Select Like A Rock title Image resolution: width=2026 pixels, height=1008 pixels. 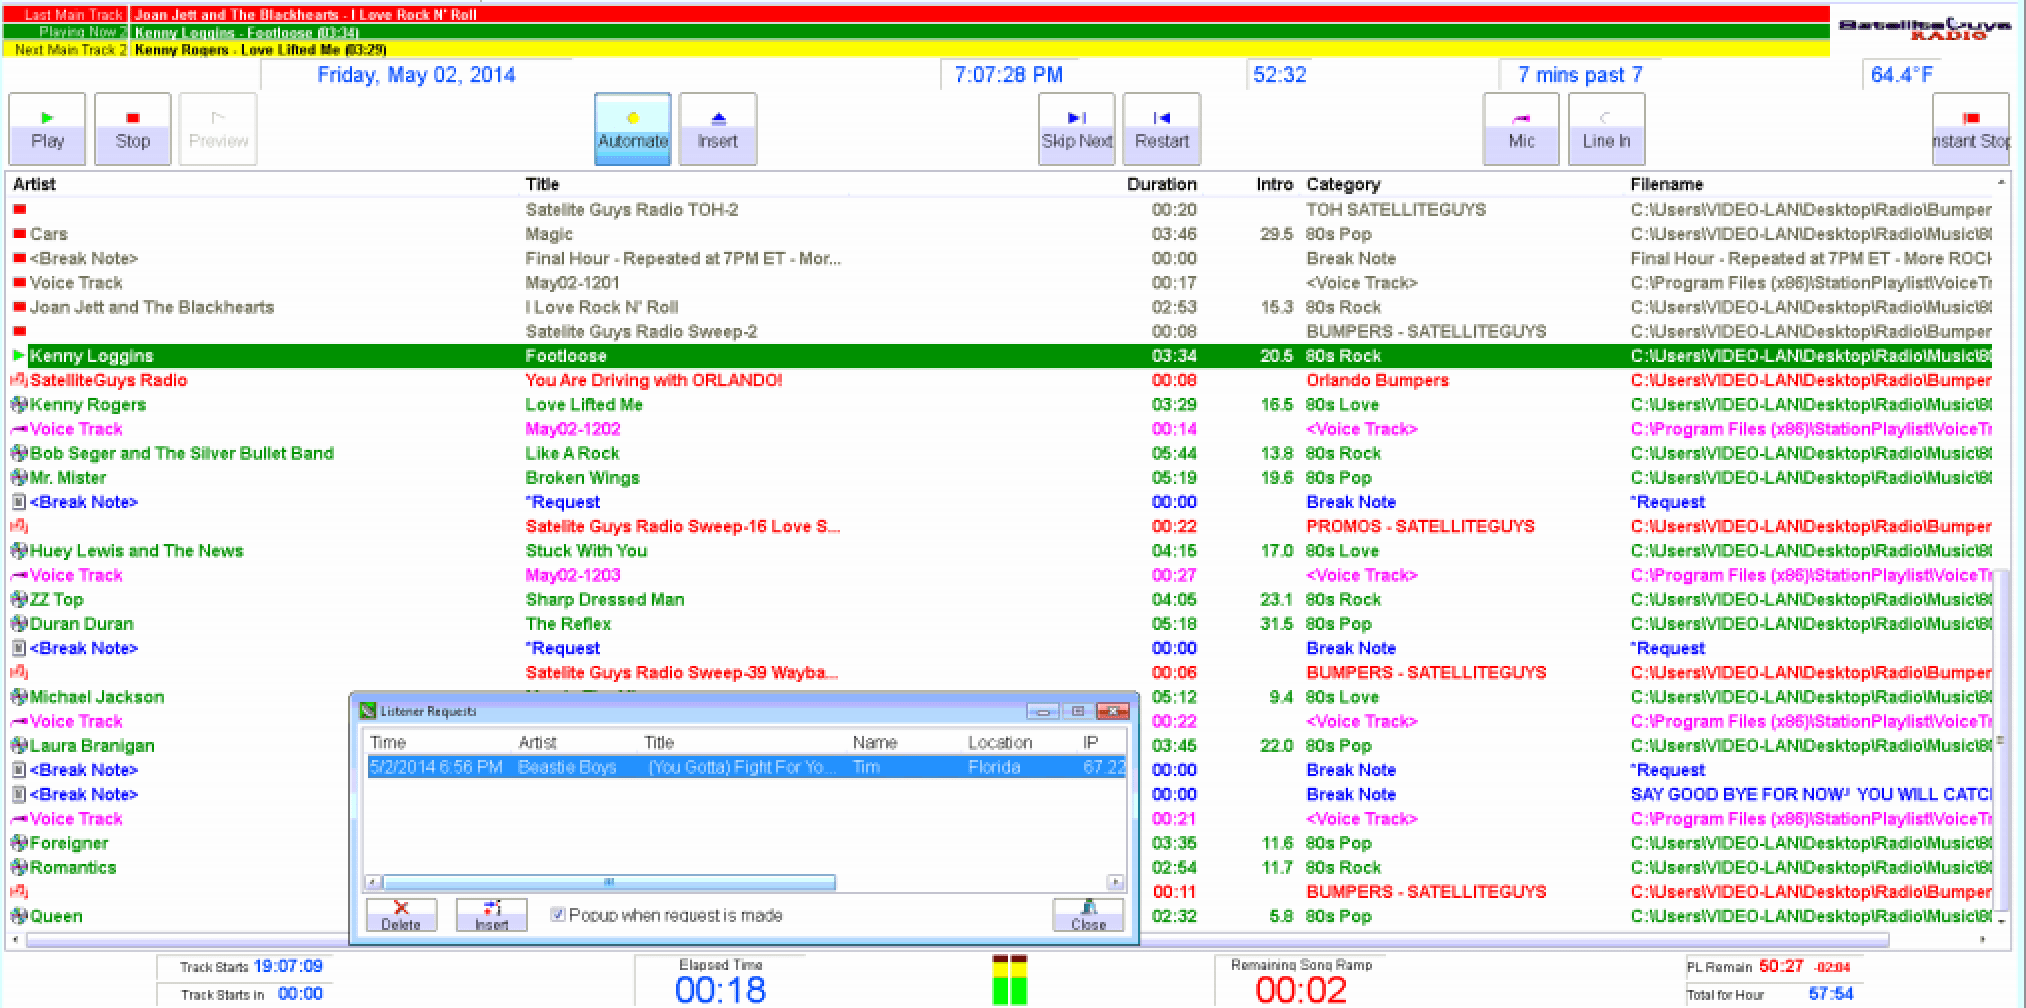coord(572,454)
